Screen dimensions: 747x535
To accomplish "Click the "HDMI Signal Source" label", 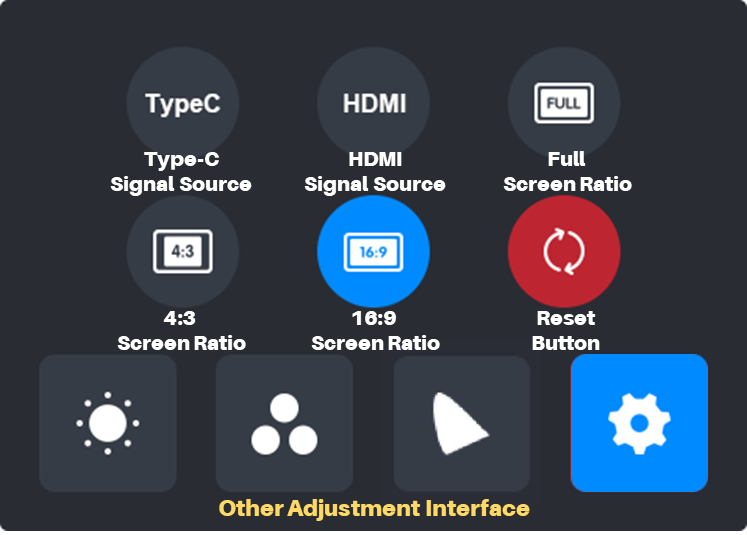I will [x=375, y=172].
